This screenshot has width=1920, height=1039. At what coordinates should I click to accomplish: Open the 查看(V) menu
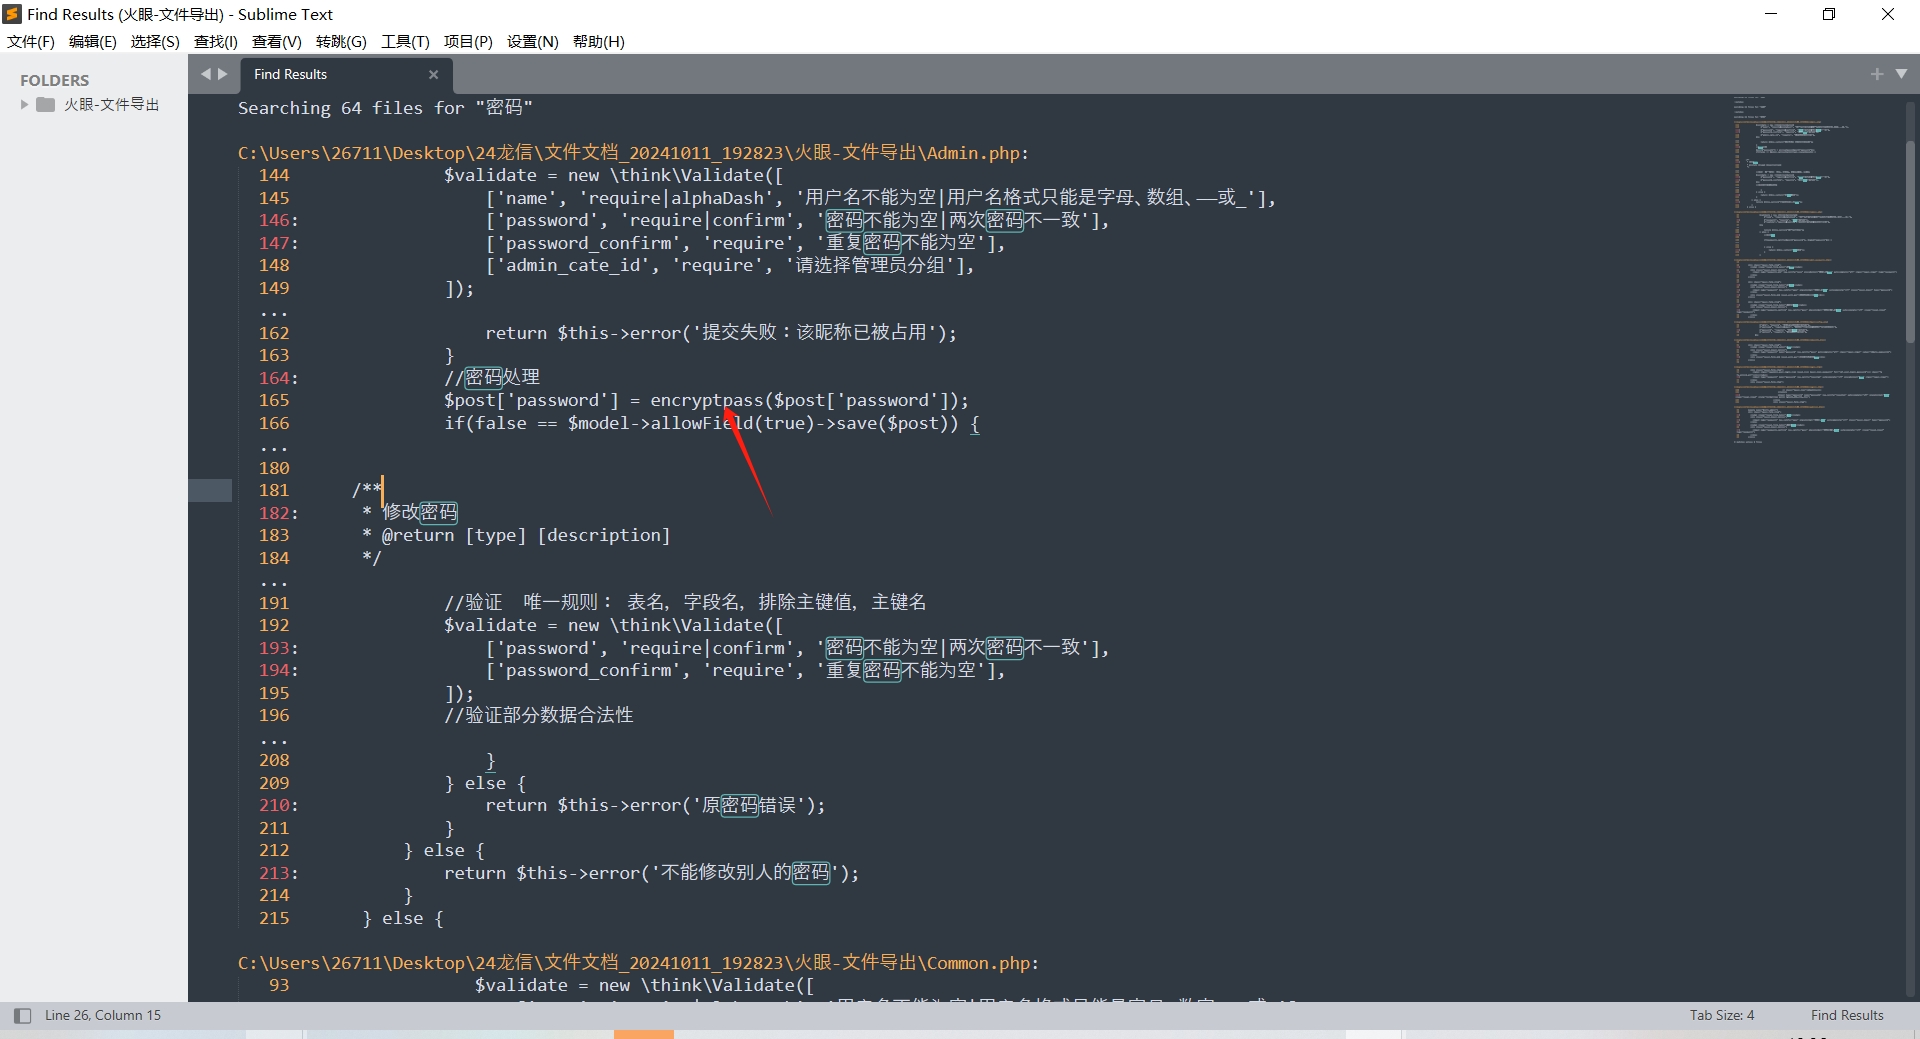(x=277, y=41)
